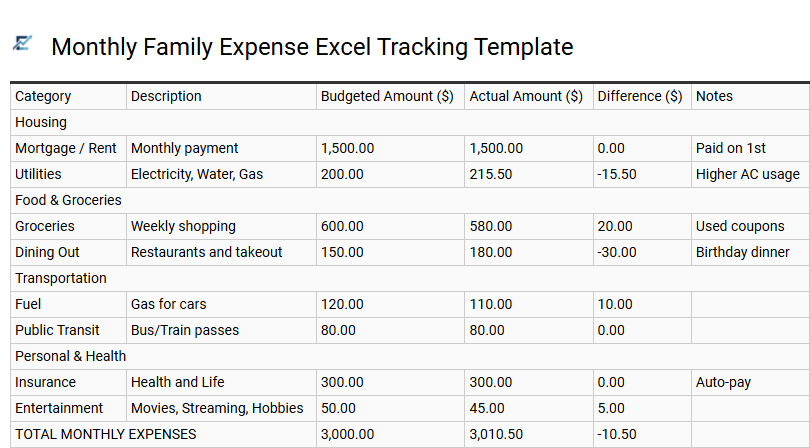Click the Paid on 1st note
This screenshot has width=810, height=448.
(751, 148)
